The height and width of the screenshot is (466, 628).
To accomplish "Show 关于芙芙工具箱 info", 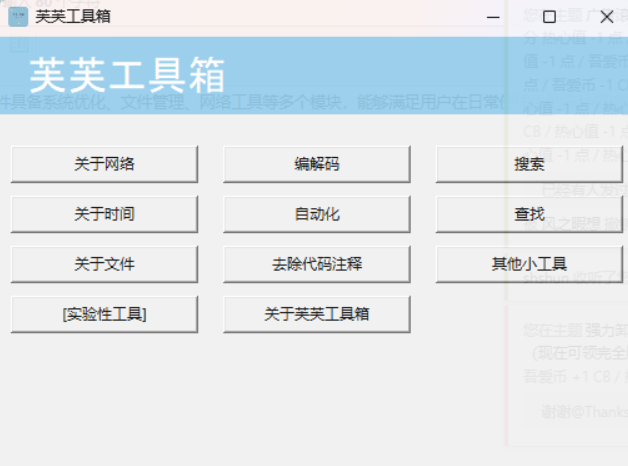I will pyautogui.click(x=317, y=314).
